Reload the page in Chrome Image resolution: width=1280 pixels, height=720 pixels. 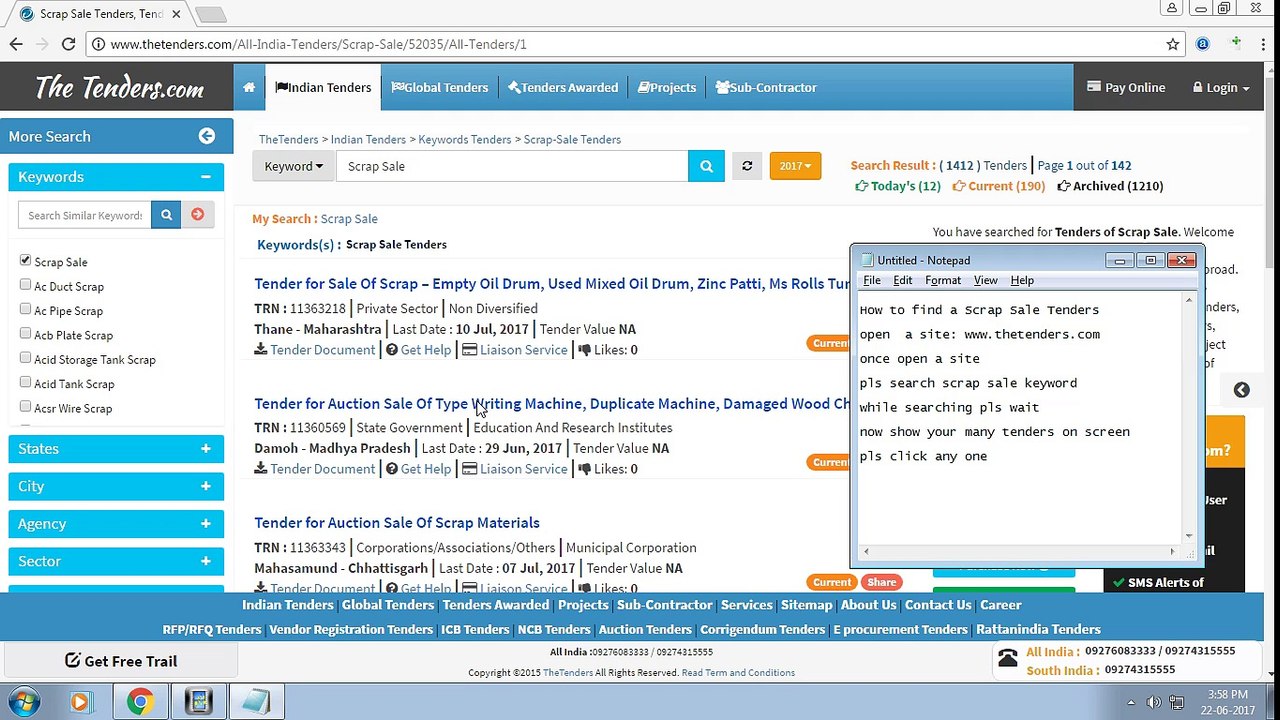(x=68, y=44)
